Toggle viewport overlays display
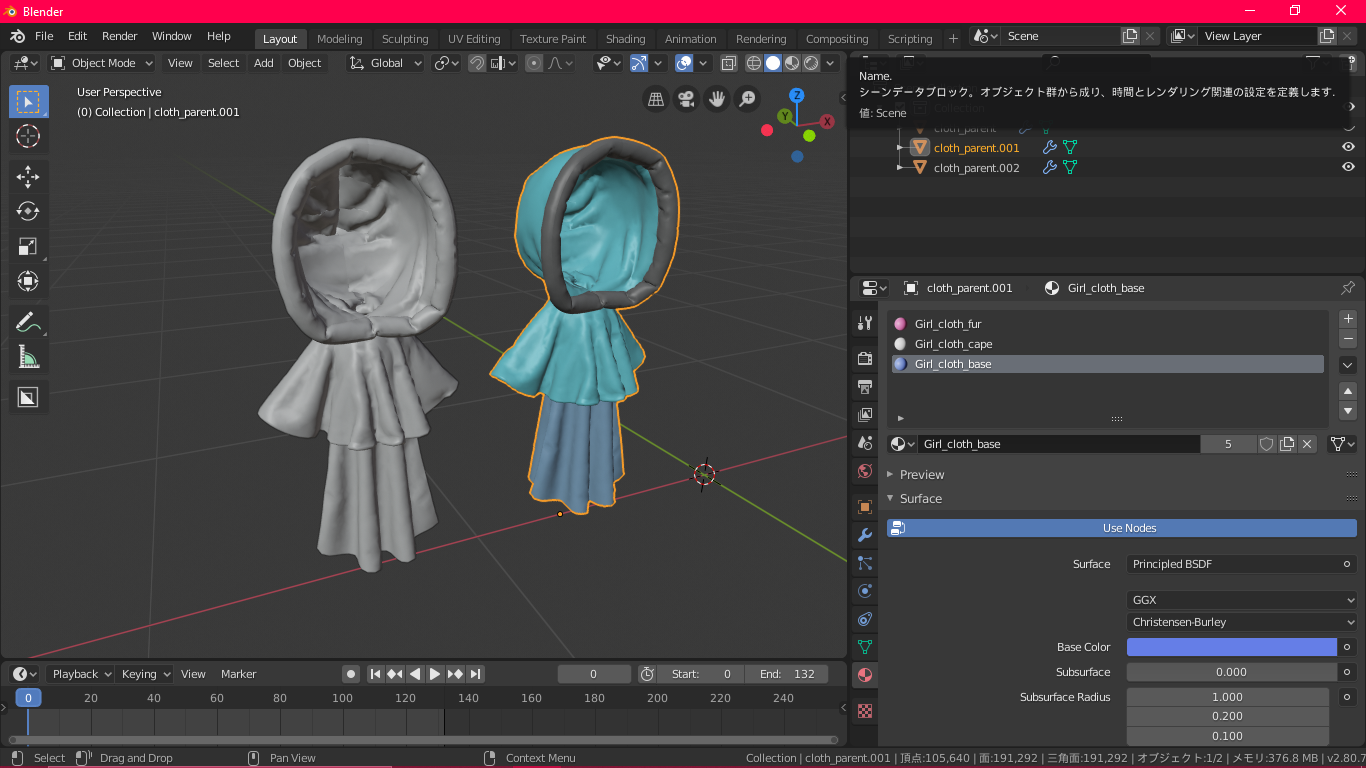 (x=684, y=63)
